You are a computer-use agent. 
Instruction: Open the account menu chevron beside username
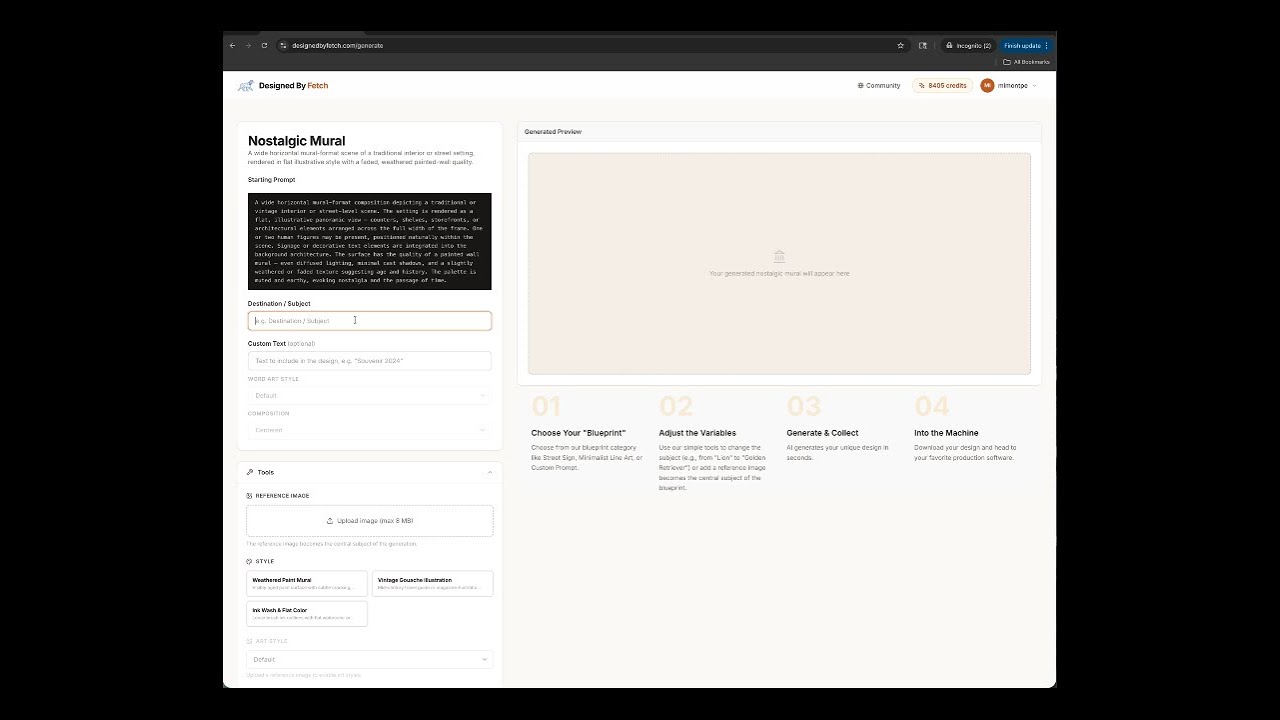(1034, 86)
